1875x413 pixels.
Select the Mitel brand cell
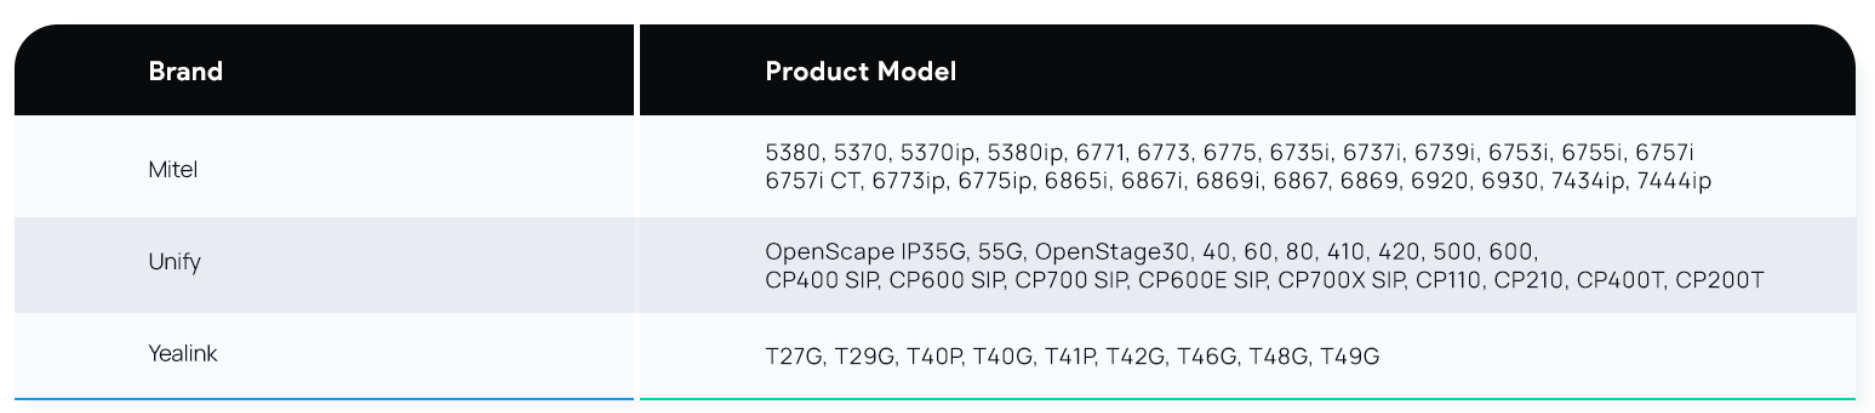(173, 170)
